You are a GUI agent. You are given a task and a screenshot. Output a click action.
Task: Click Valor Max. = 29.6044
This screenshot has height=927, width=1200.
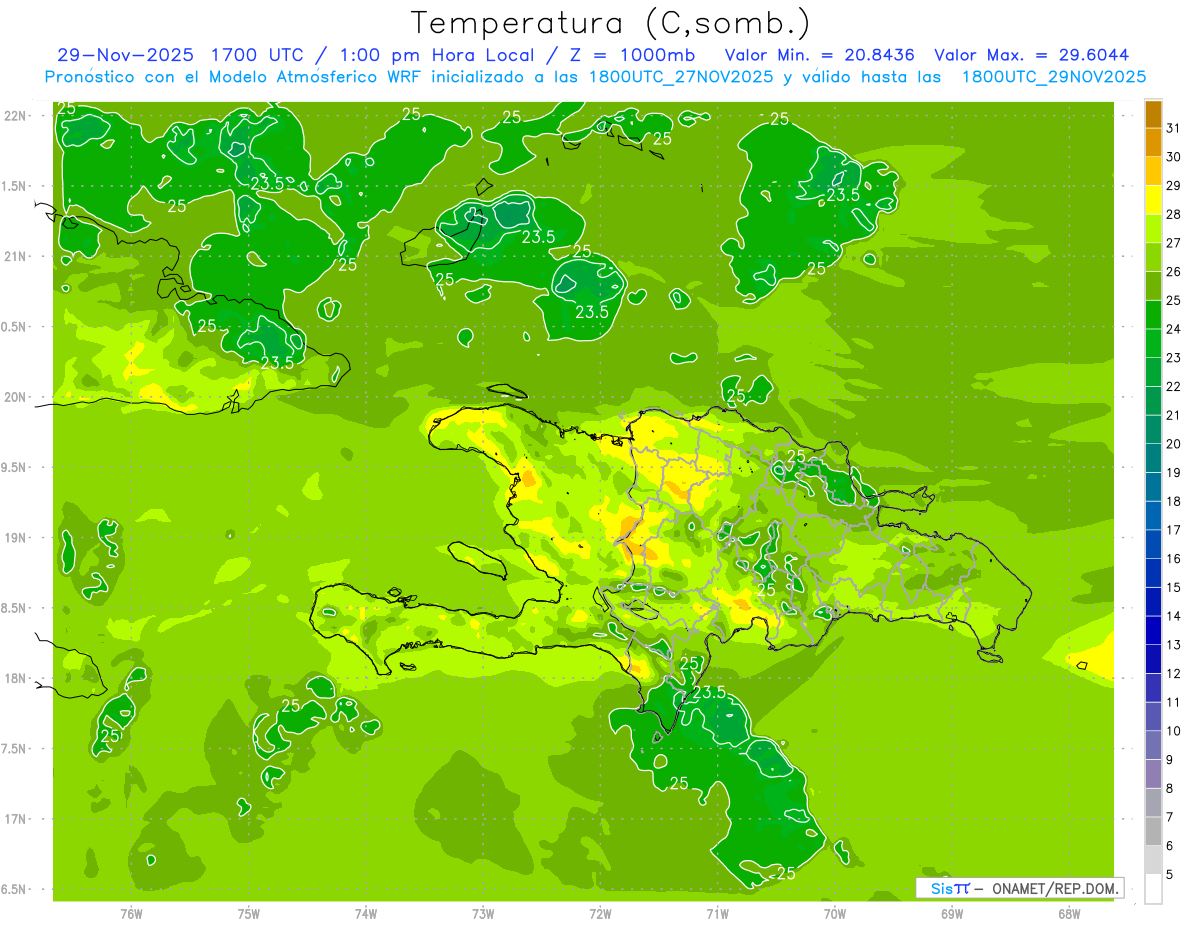tap(1031, 55)
